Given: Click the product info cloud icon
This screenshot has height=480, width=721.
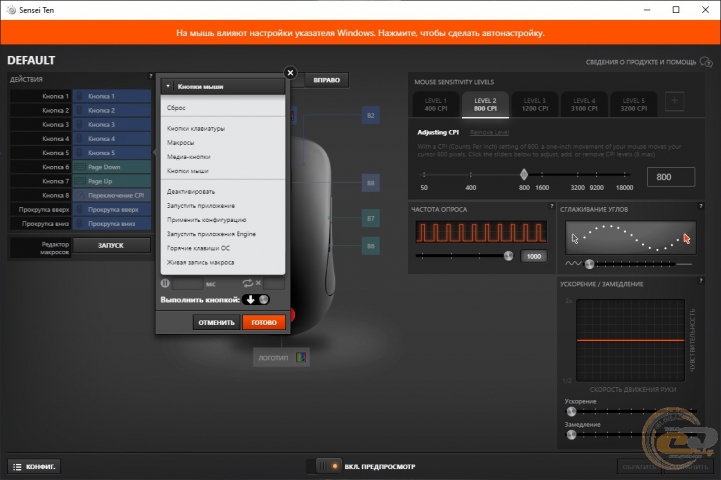Looking at the screenshot, I should point(706,62).
